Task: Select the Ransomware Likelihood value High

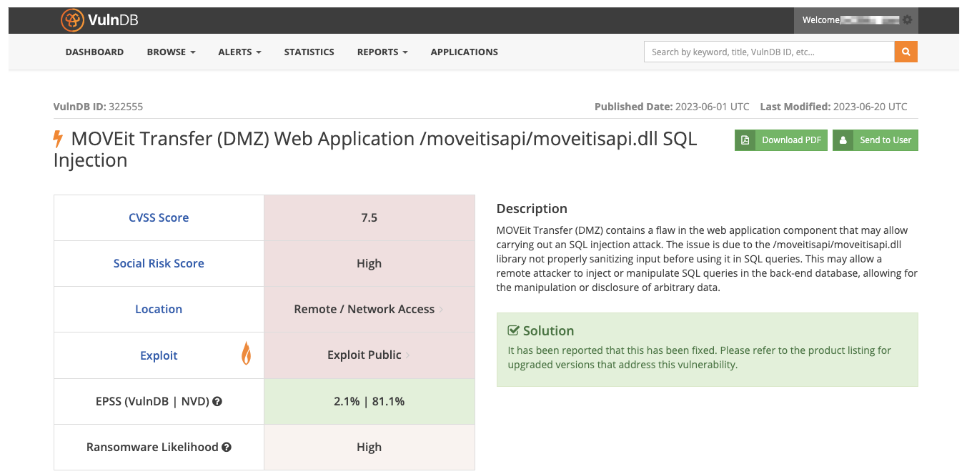Action: pos(369,447)
